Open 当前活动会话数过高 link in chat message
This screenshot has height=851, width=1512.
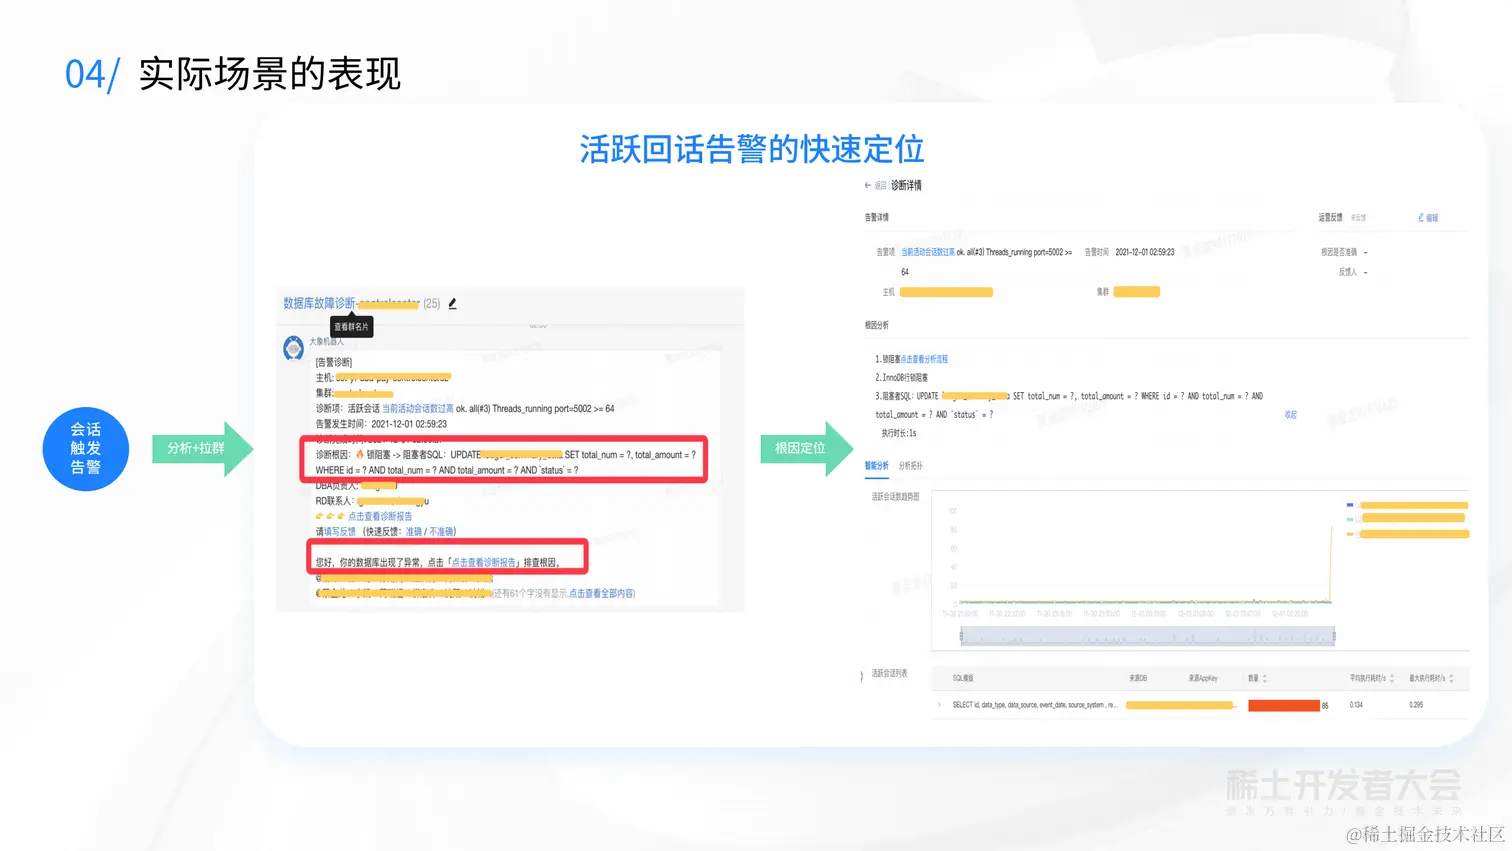[x=417, y=408]
